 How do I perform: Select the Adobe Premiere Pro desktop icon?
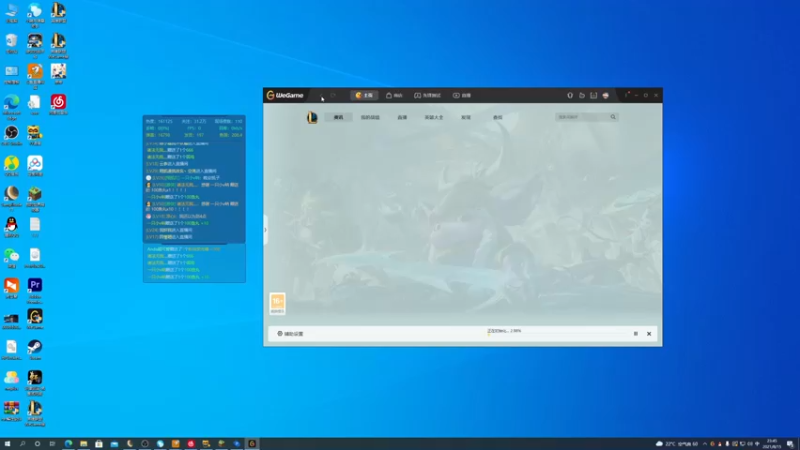(35, 291)
